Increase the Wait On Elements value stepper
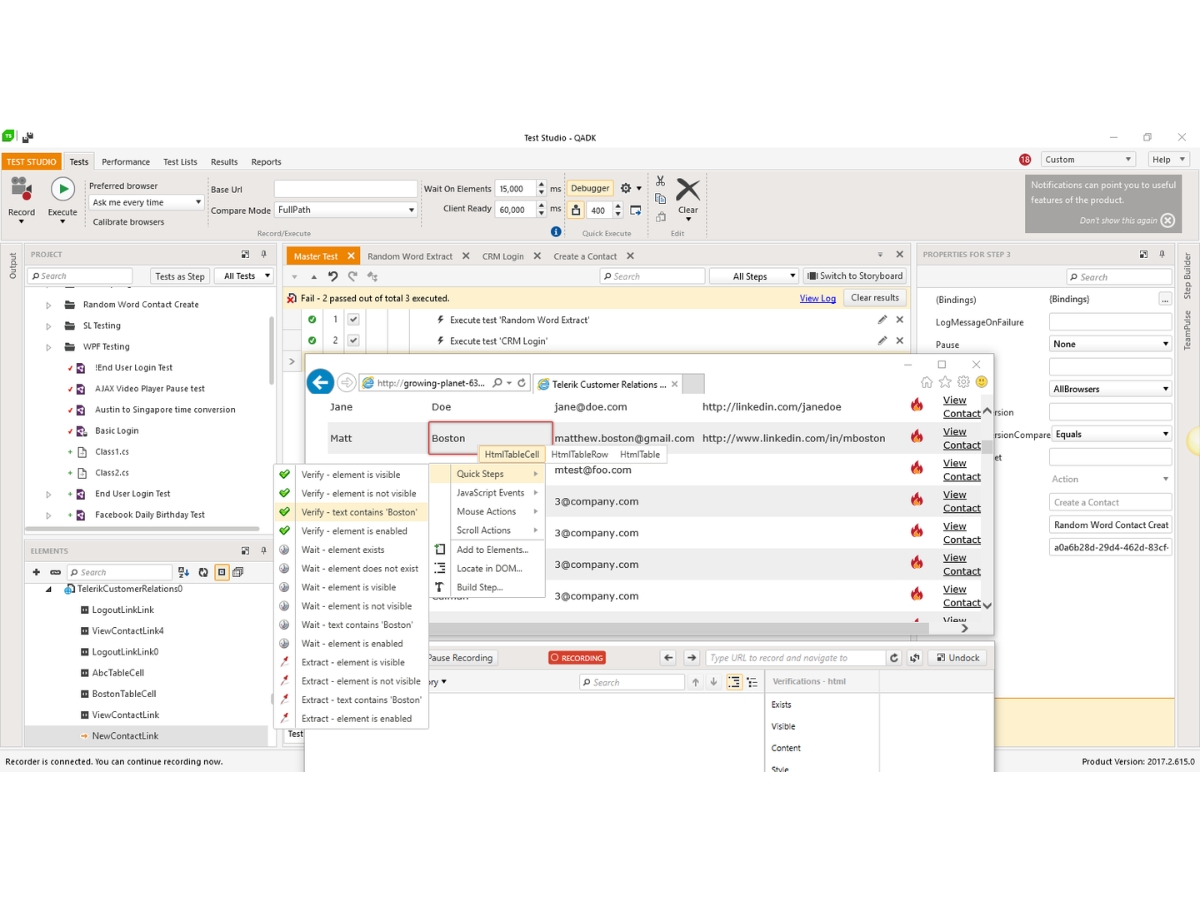1200x900 pixels. 542,185
